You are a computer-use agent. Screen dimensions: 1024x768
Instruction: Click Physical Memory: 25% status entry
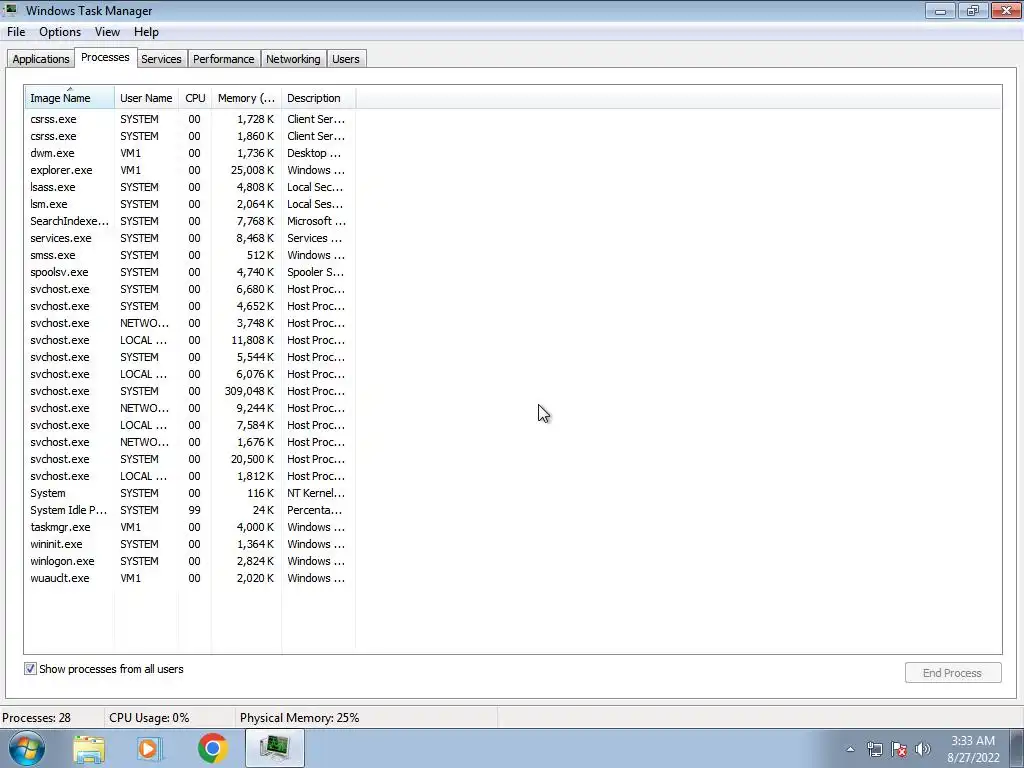pyautogui.click(x=299, y=718)
